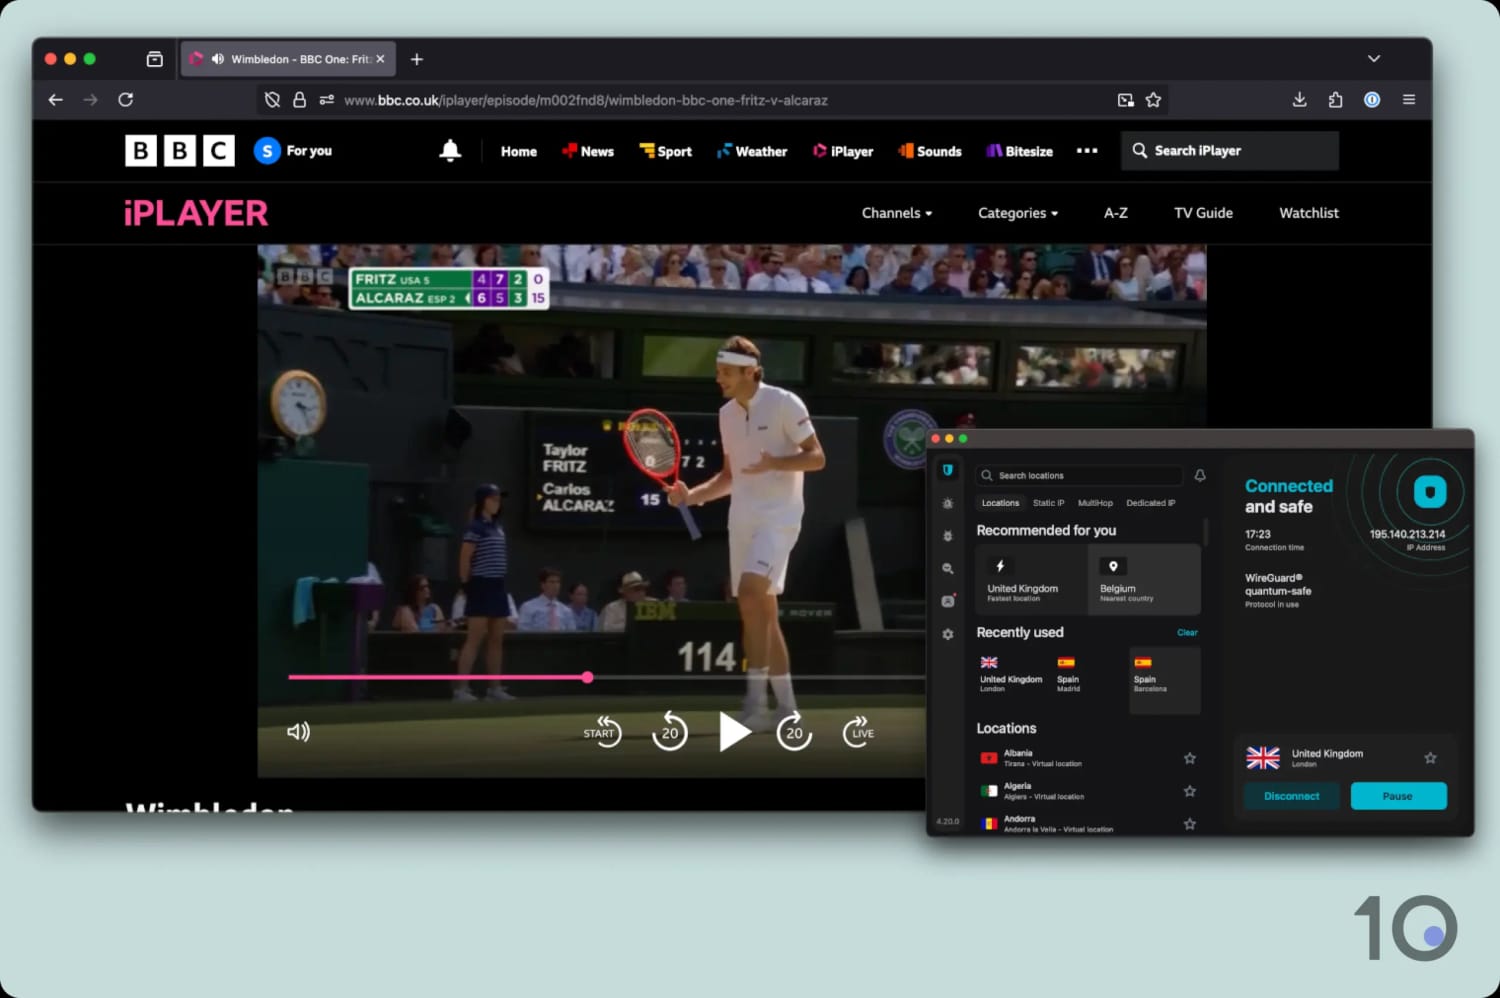This screenshot has height=998, width=1500.
Task: Open Alternative ID from the Surfshark sidebar
Action: [x=947, y=601]
